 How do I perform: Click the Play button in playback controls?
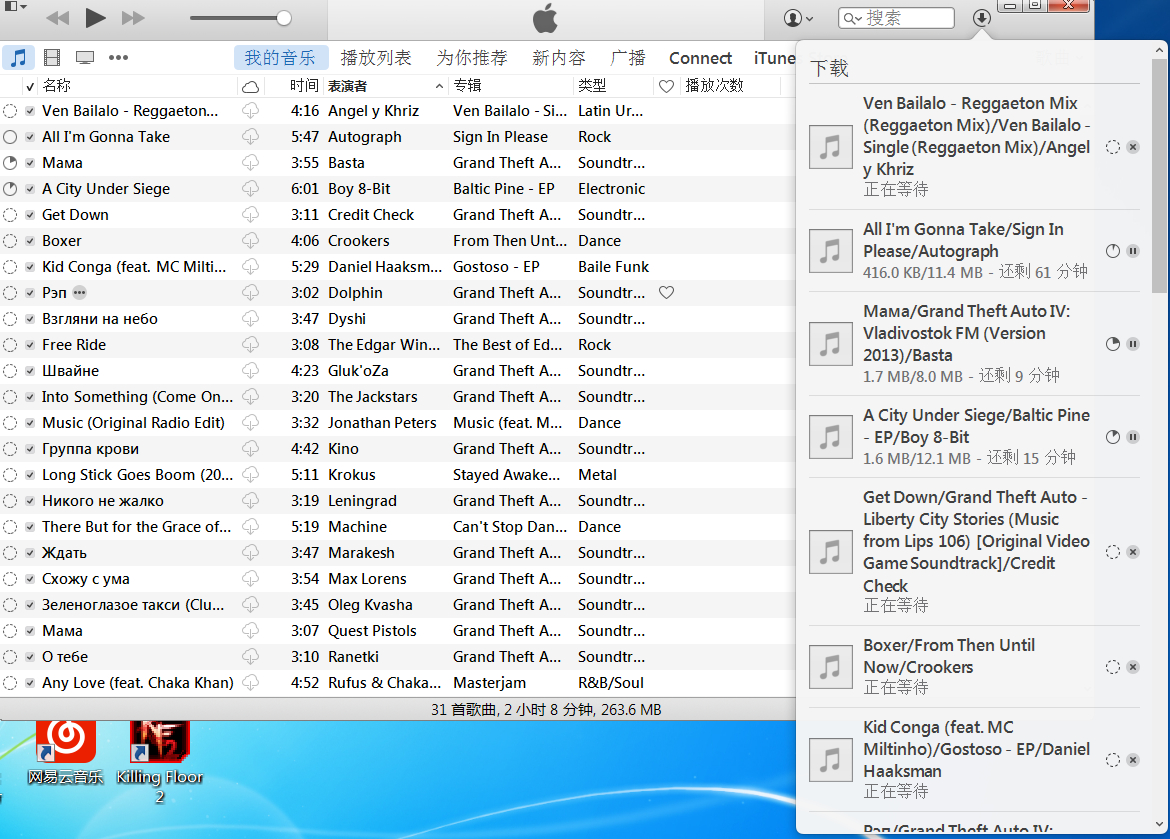(x=95, y=17)
